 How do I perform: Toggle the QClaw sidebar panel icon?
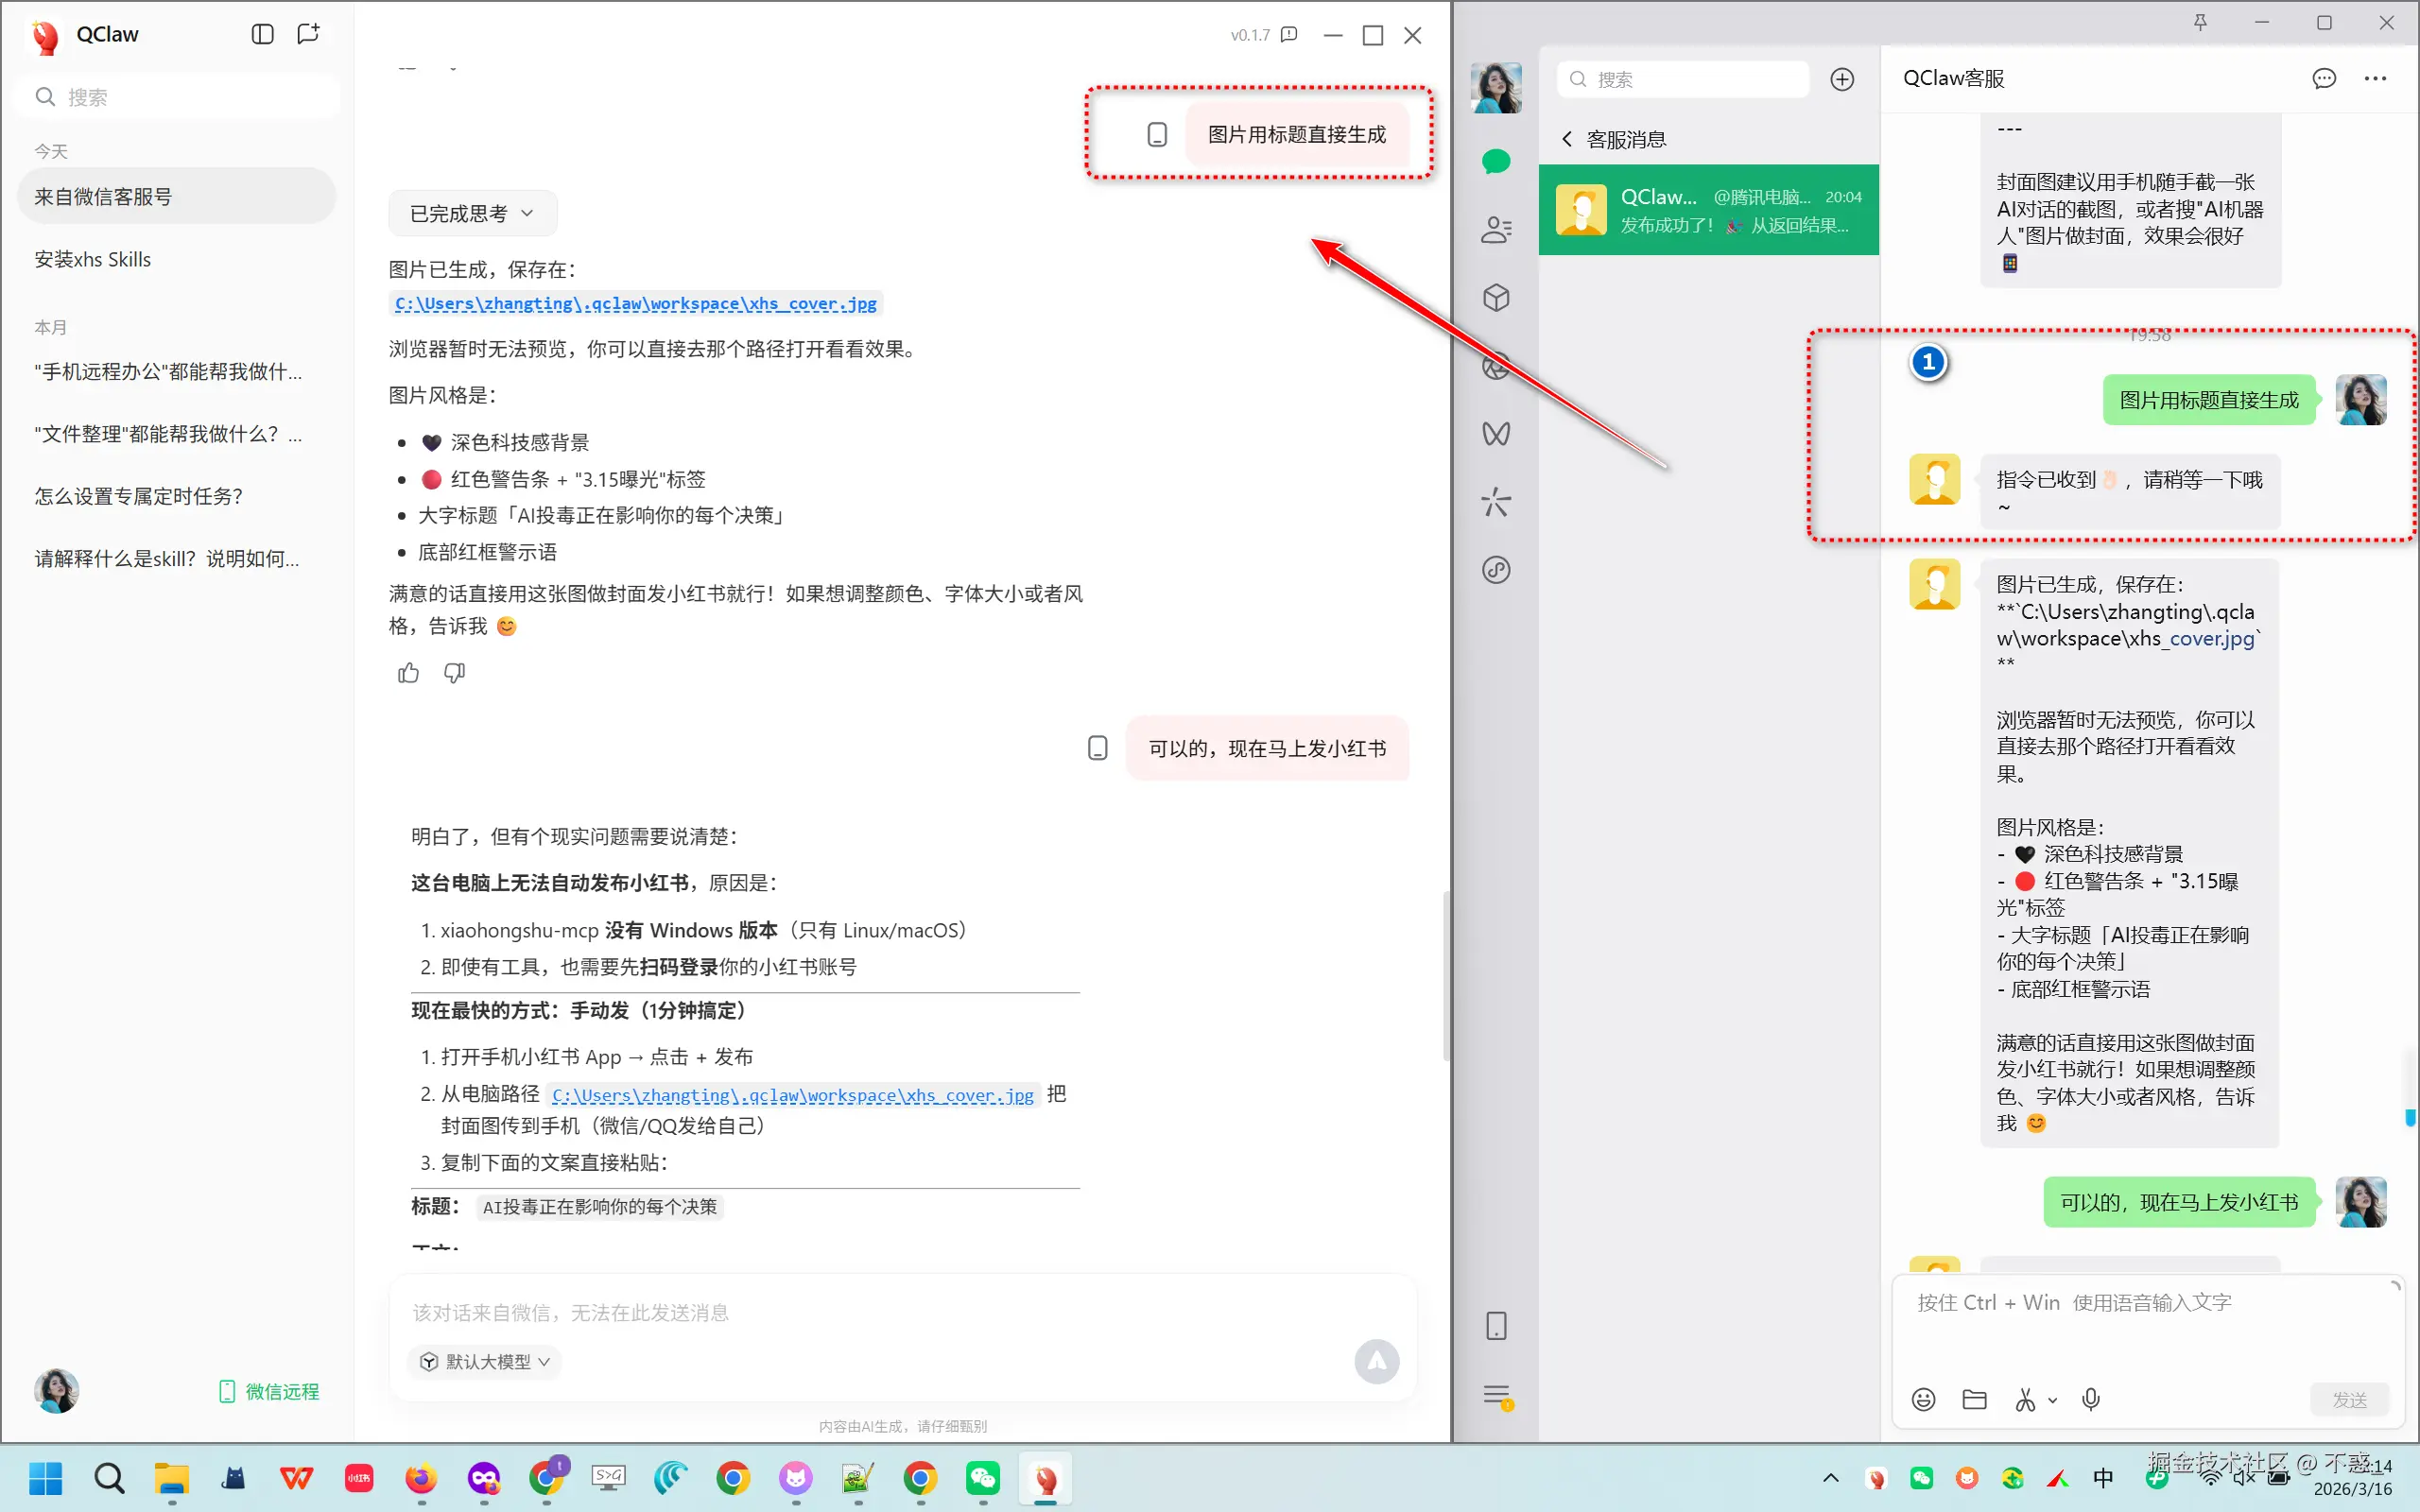262,34
